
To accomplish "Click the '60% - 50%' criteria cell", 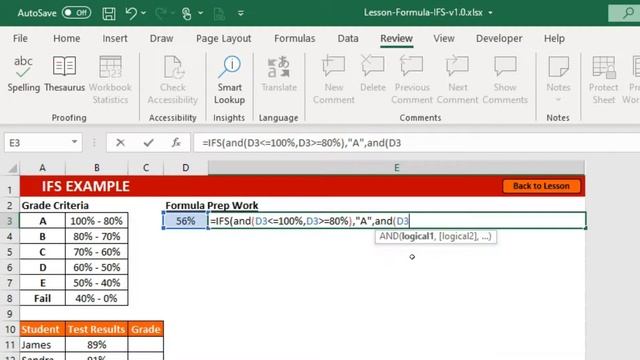I will coord(97,267).
